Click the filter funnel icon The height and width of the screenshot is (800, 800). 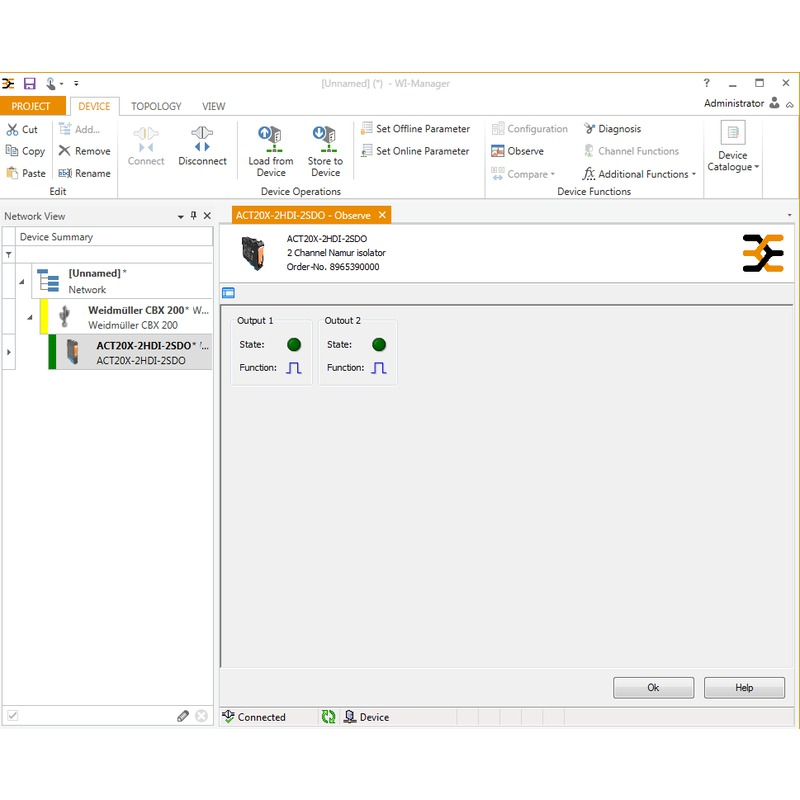coord(9,254)
